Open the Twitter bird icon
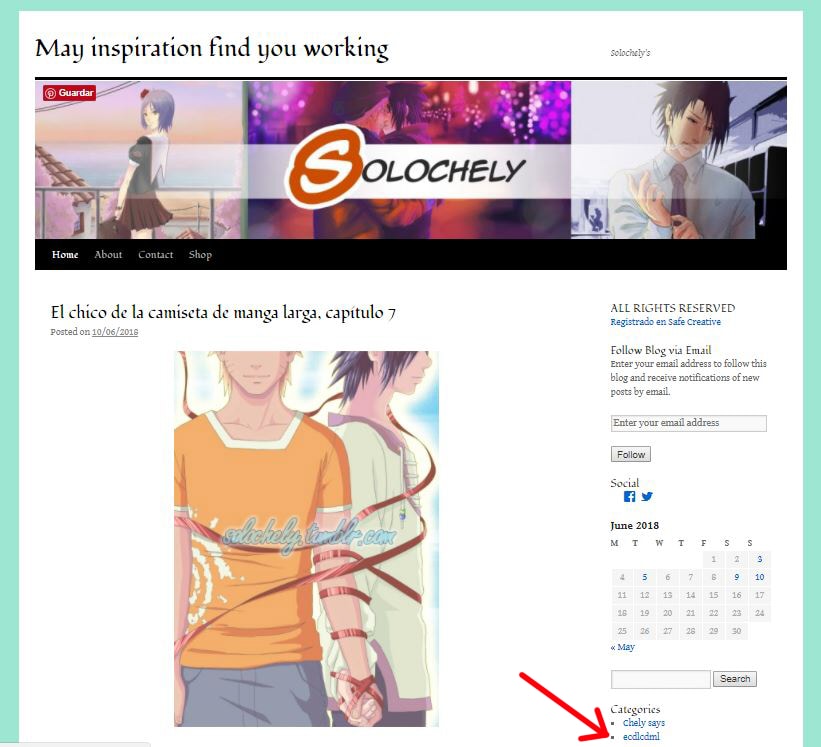This screenshot has height=747, width=821. 647,496
